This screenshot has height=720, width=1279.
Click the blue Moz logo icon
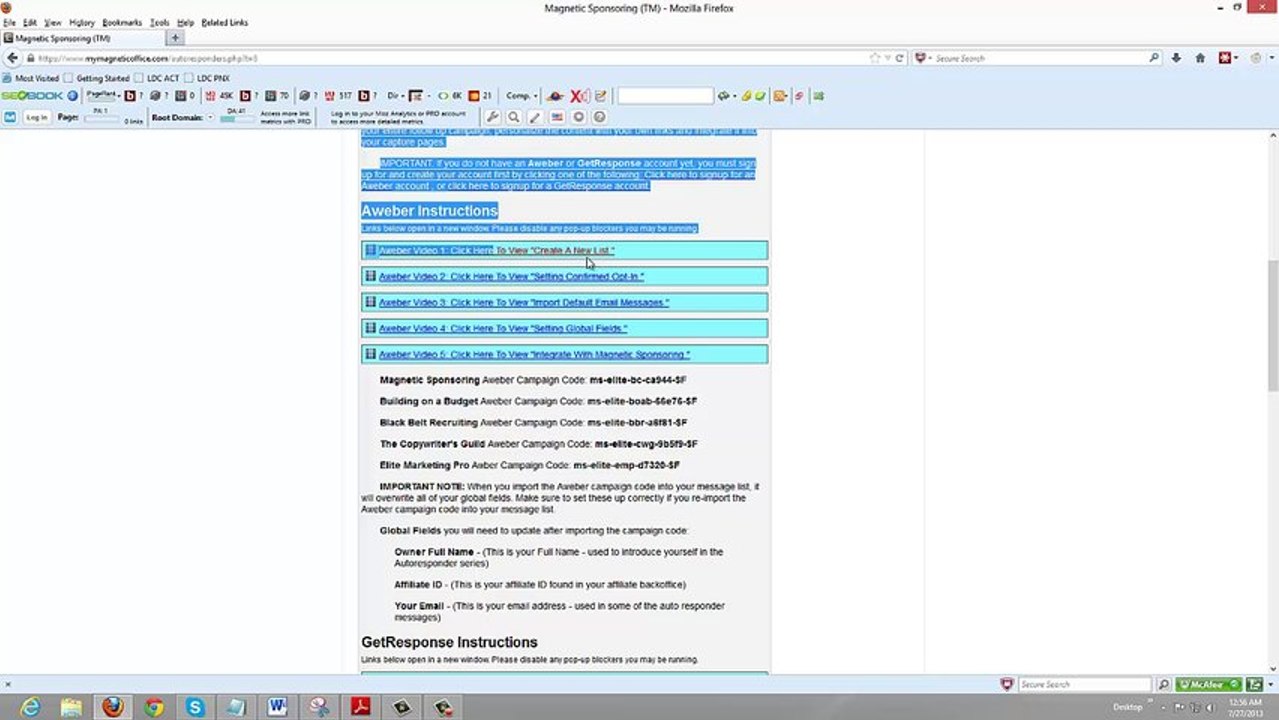coord(10,117)
